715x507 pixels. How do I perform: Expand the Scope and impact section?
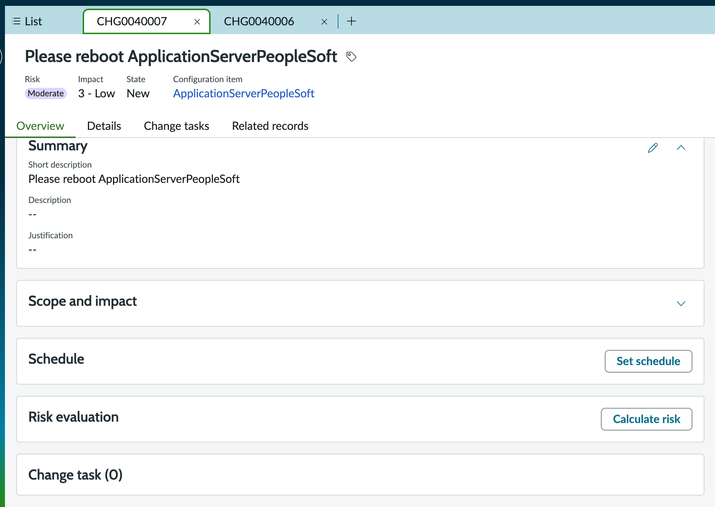pyautogui.click(x=681, y=303)
